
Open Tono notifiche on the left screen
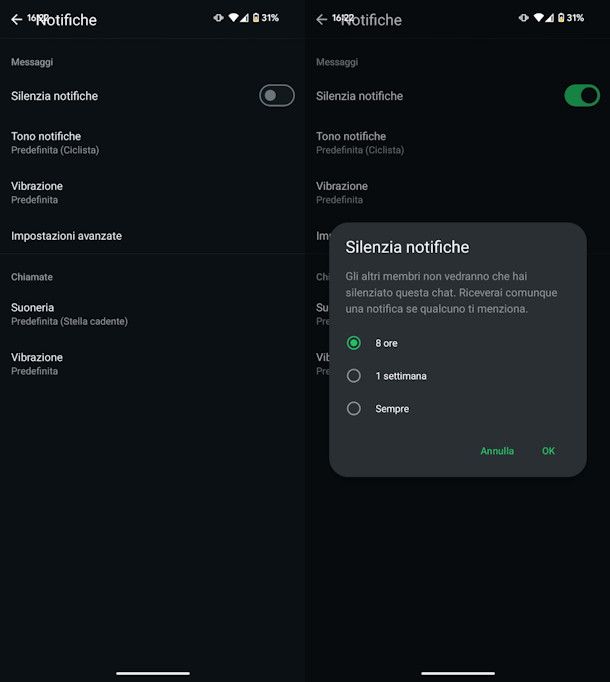click(152, 143)
